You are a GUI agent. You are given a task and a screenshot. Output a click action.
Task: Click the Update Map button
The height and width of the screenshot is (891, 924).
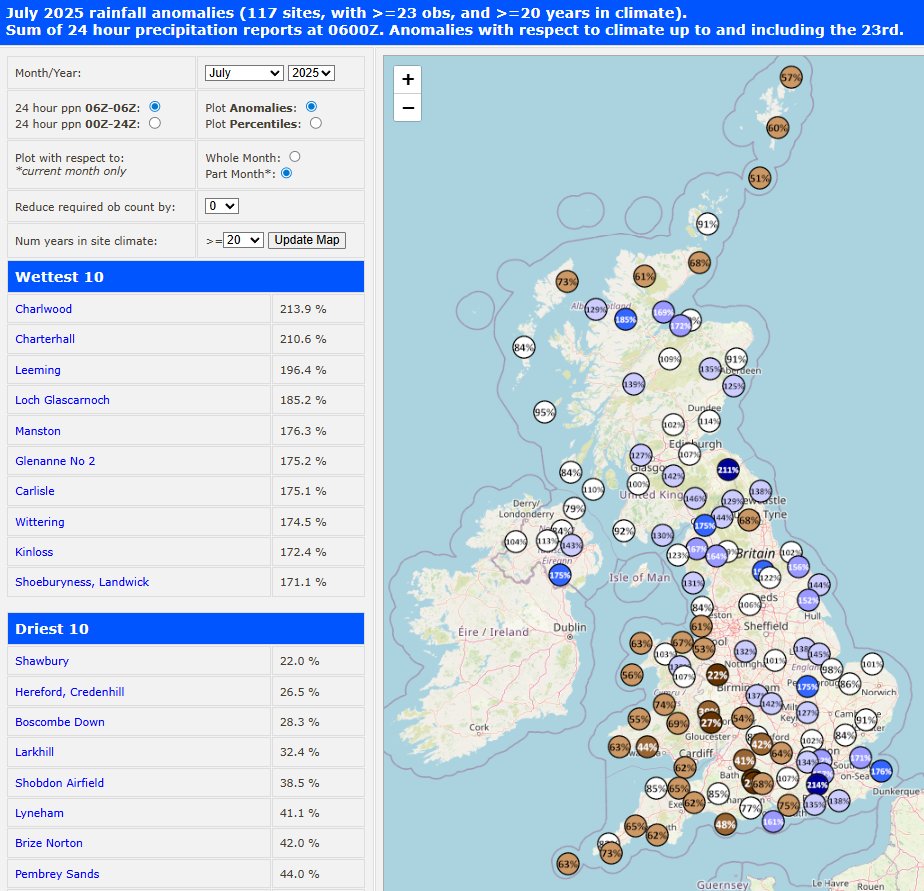(x=306, y=240)
